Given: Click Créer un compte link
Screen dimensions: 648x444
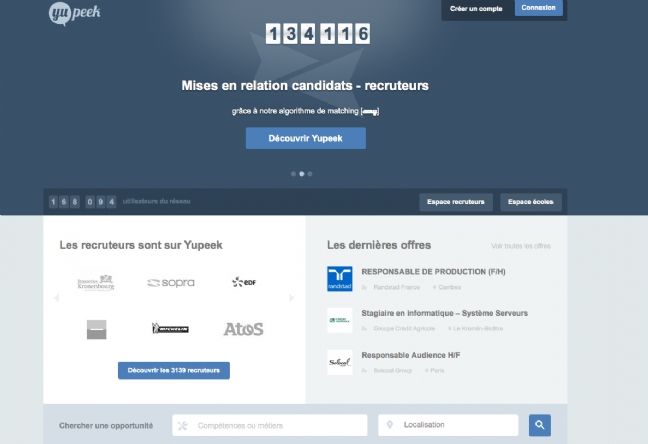Looking at the screenshot, I should point(476,9).
